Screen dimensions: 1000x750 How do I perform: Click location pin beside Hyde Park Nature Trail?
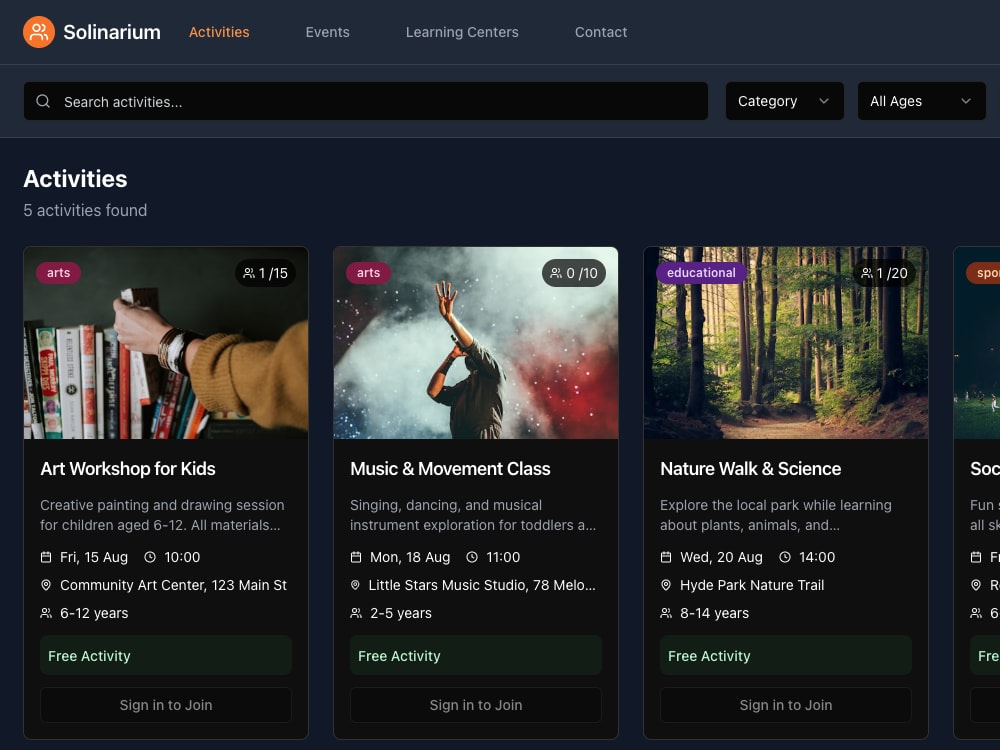(666, 585)
